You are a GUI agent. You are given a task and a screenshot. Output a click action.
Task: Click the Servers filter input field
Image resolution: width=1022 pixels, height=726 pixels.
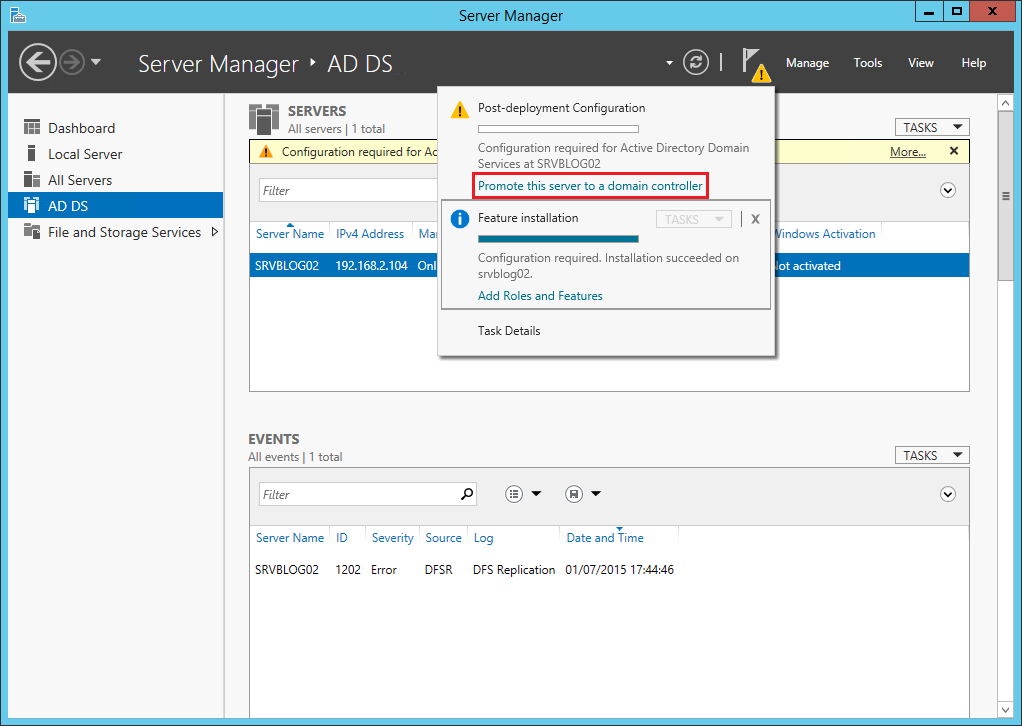349,190
